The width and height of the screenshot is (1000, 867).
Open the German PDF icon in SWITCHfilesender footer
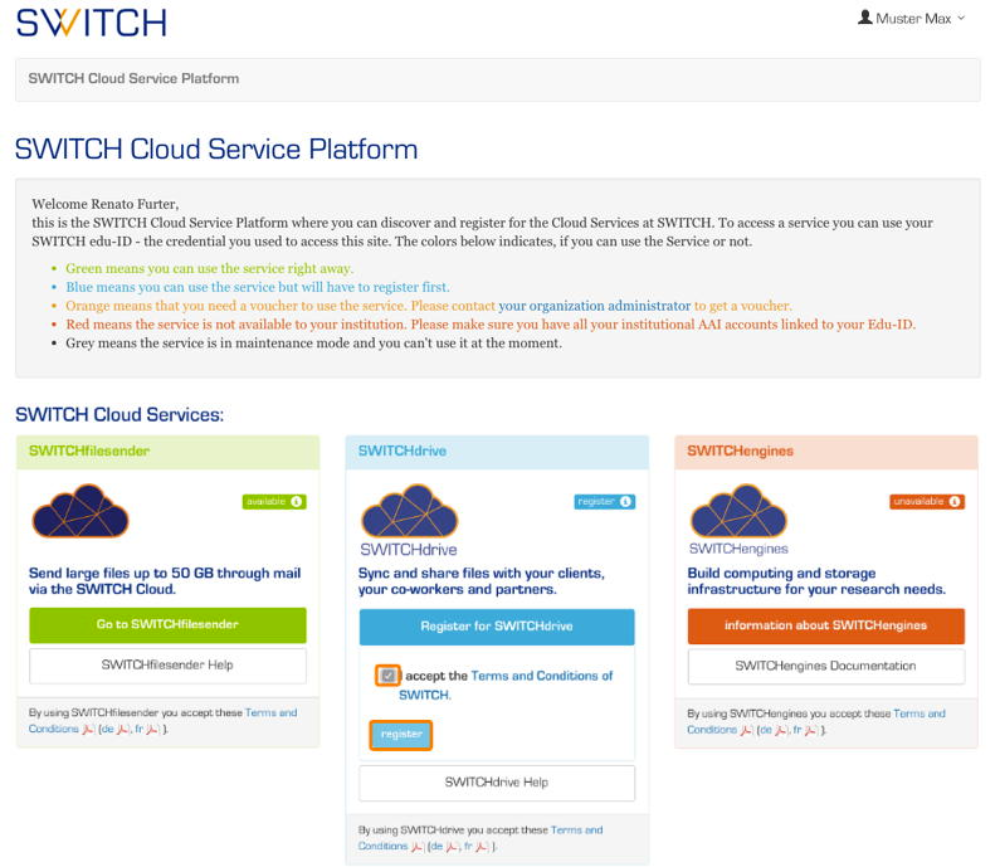(123, 729)
